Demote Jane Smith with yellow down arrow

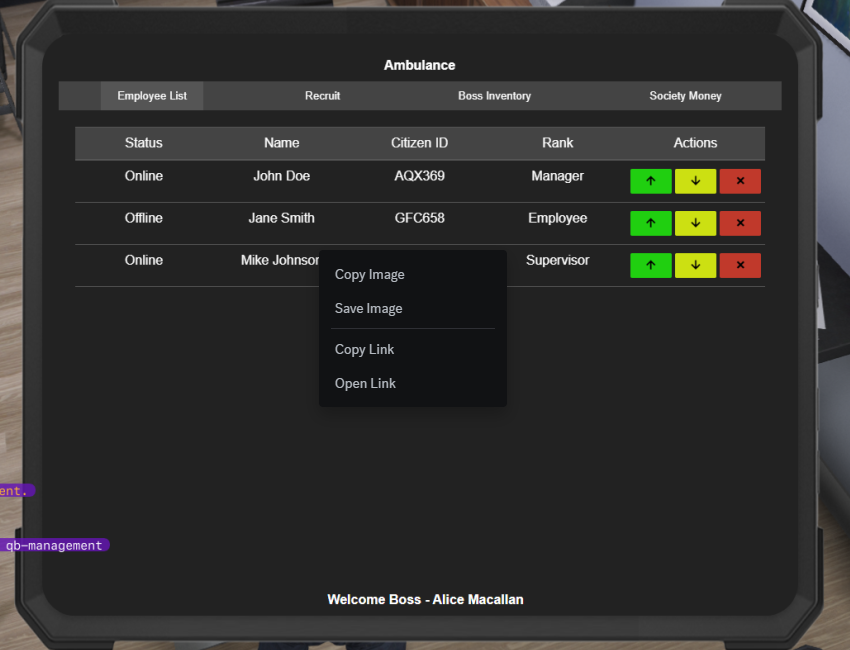tap(695, 223)
